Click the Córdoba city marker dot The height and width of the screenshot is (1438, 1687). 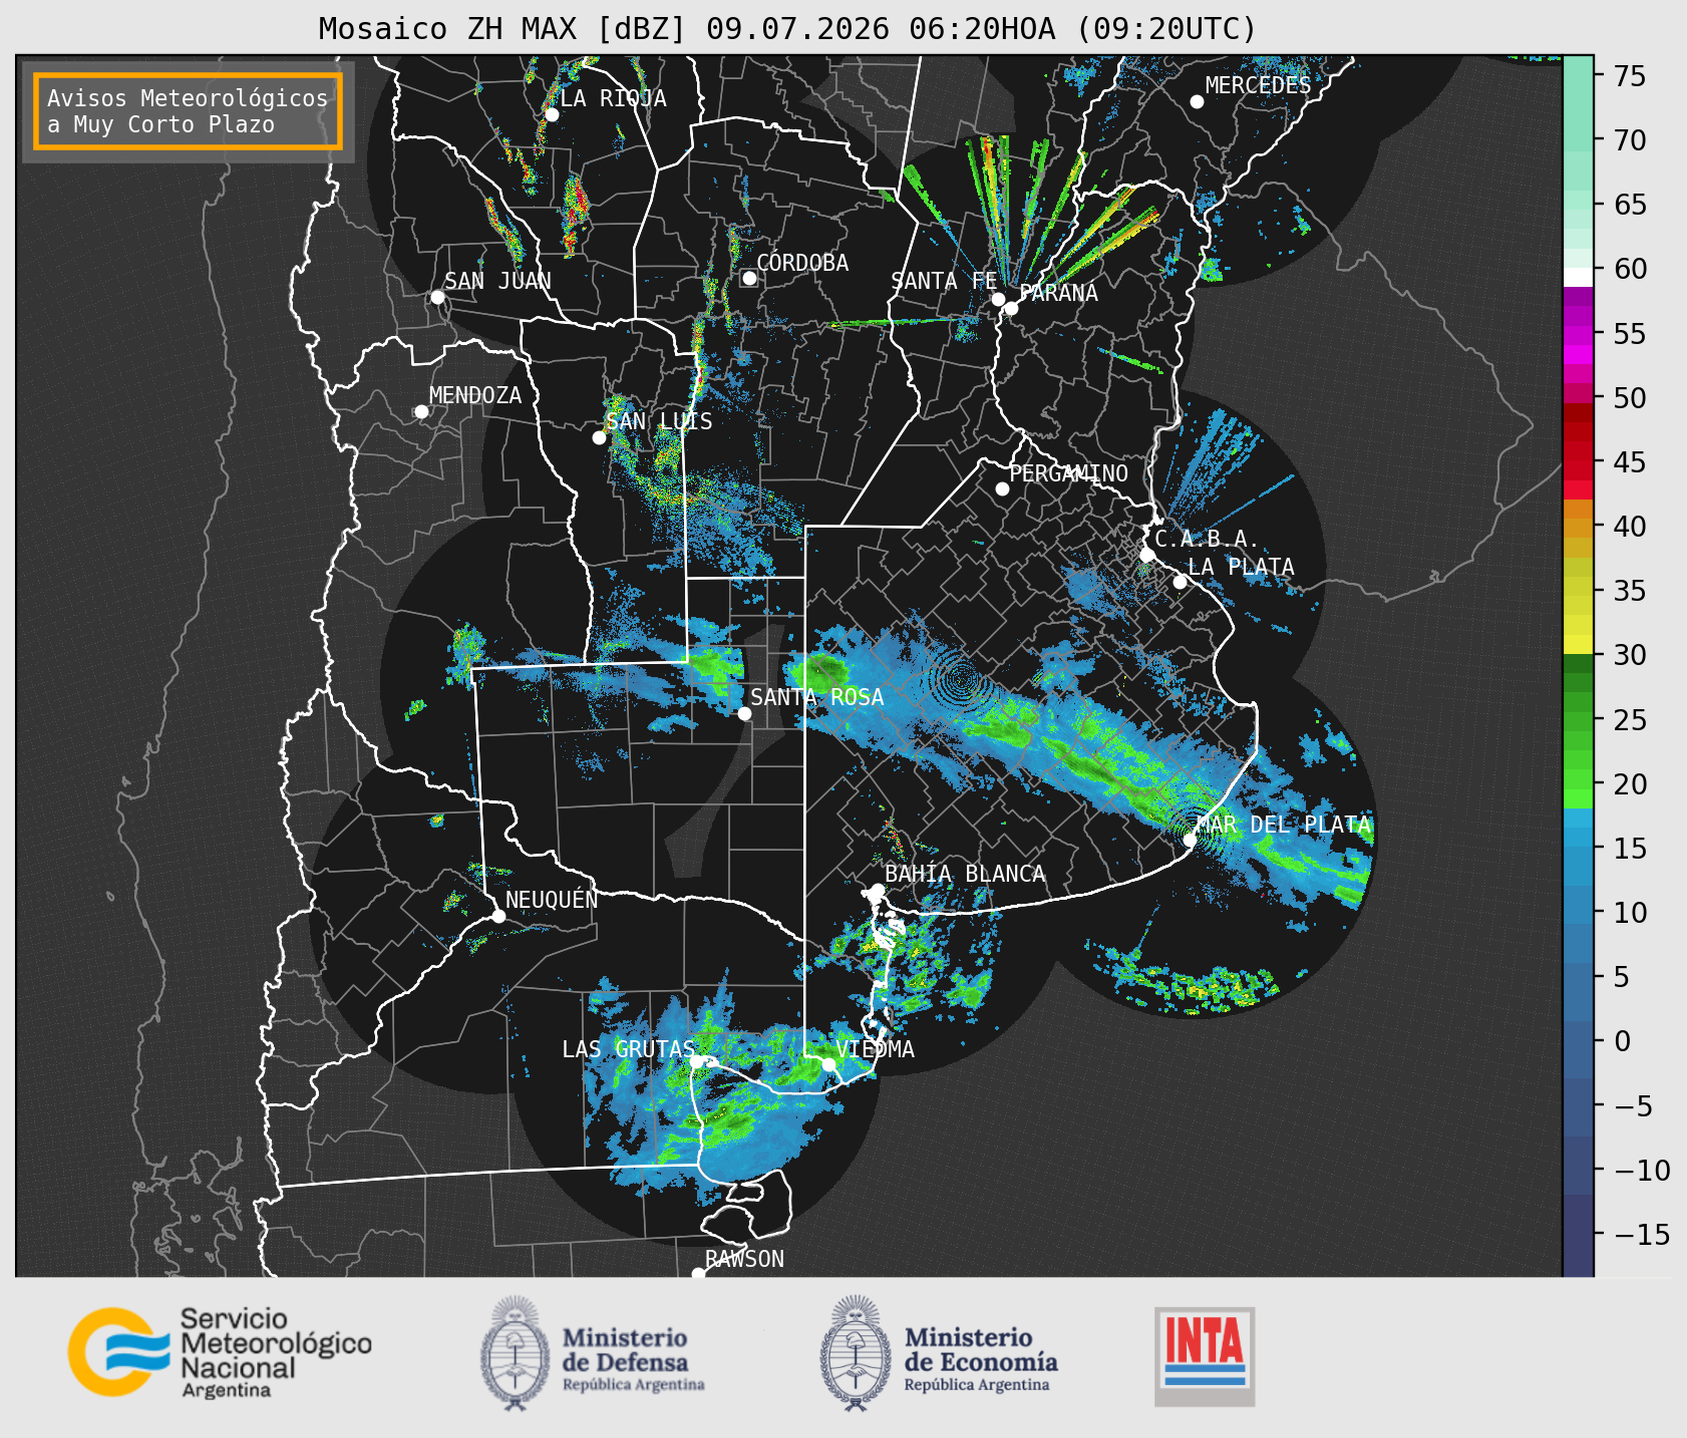click(749, 278)
